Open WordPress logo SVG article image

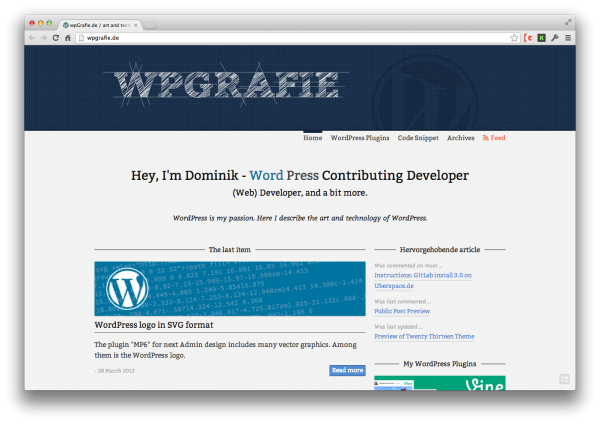click(230, 289)
